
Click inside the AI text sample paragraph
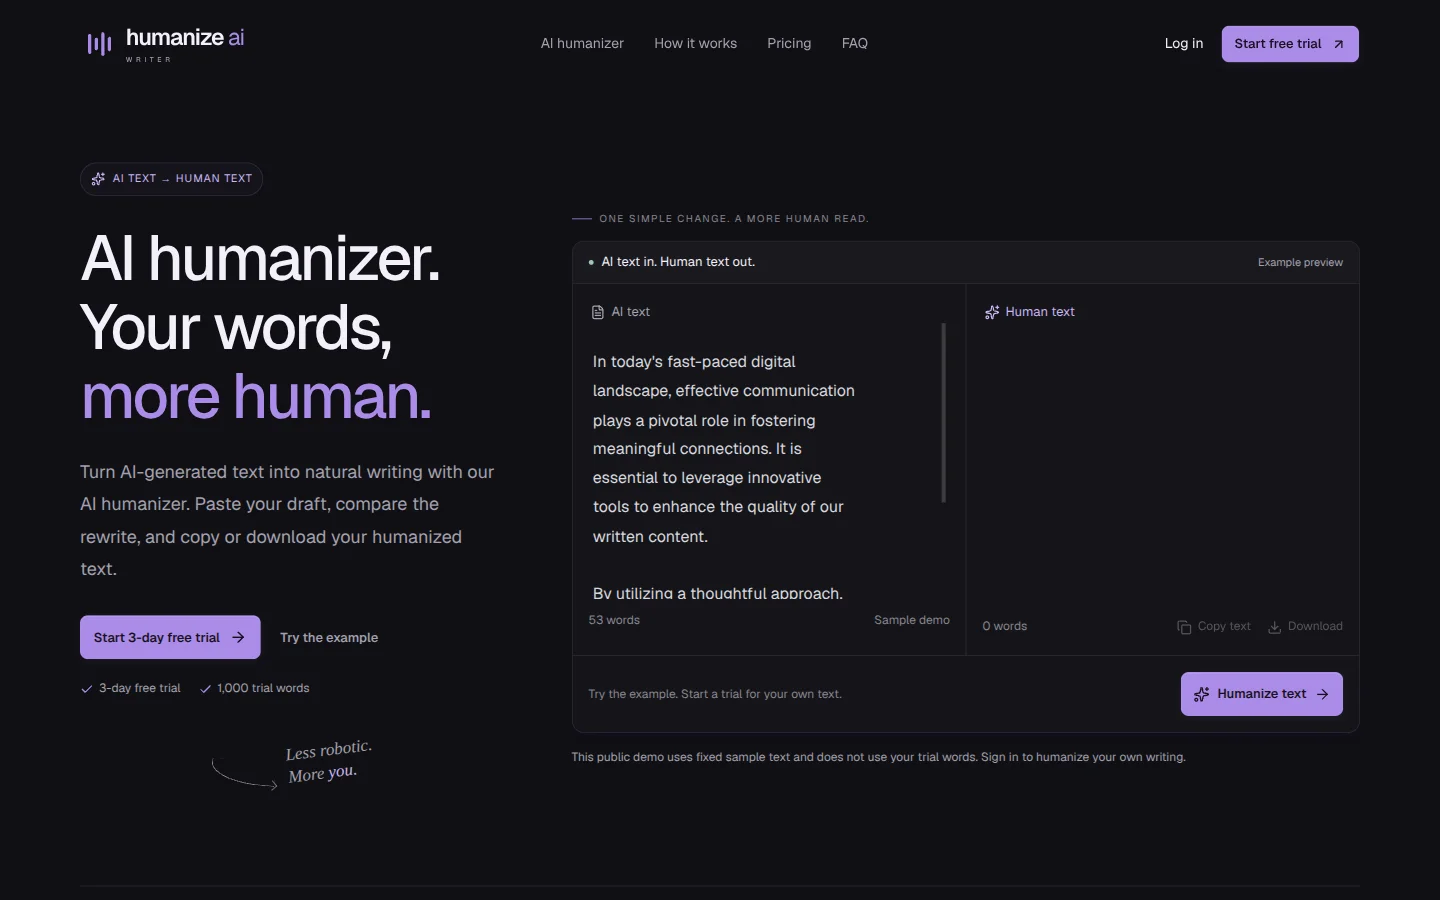[x=723, y=449]
